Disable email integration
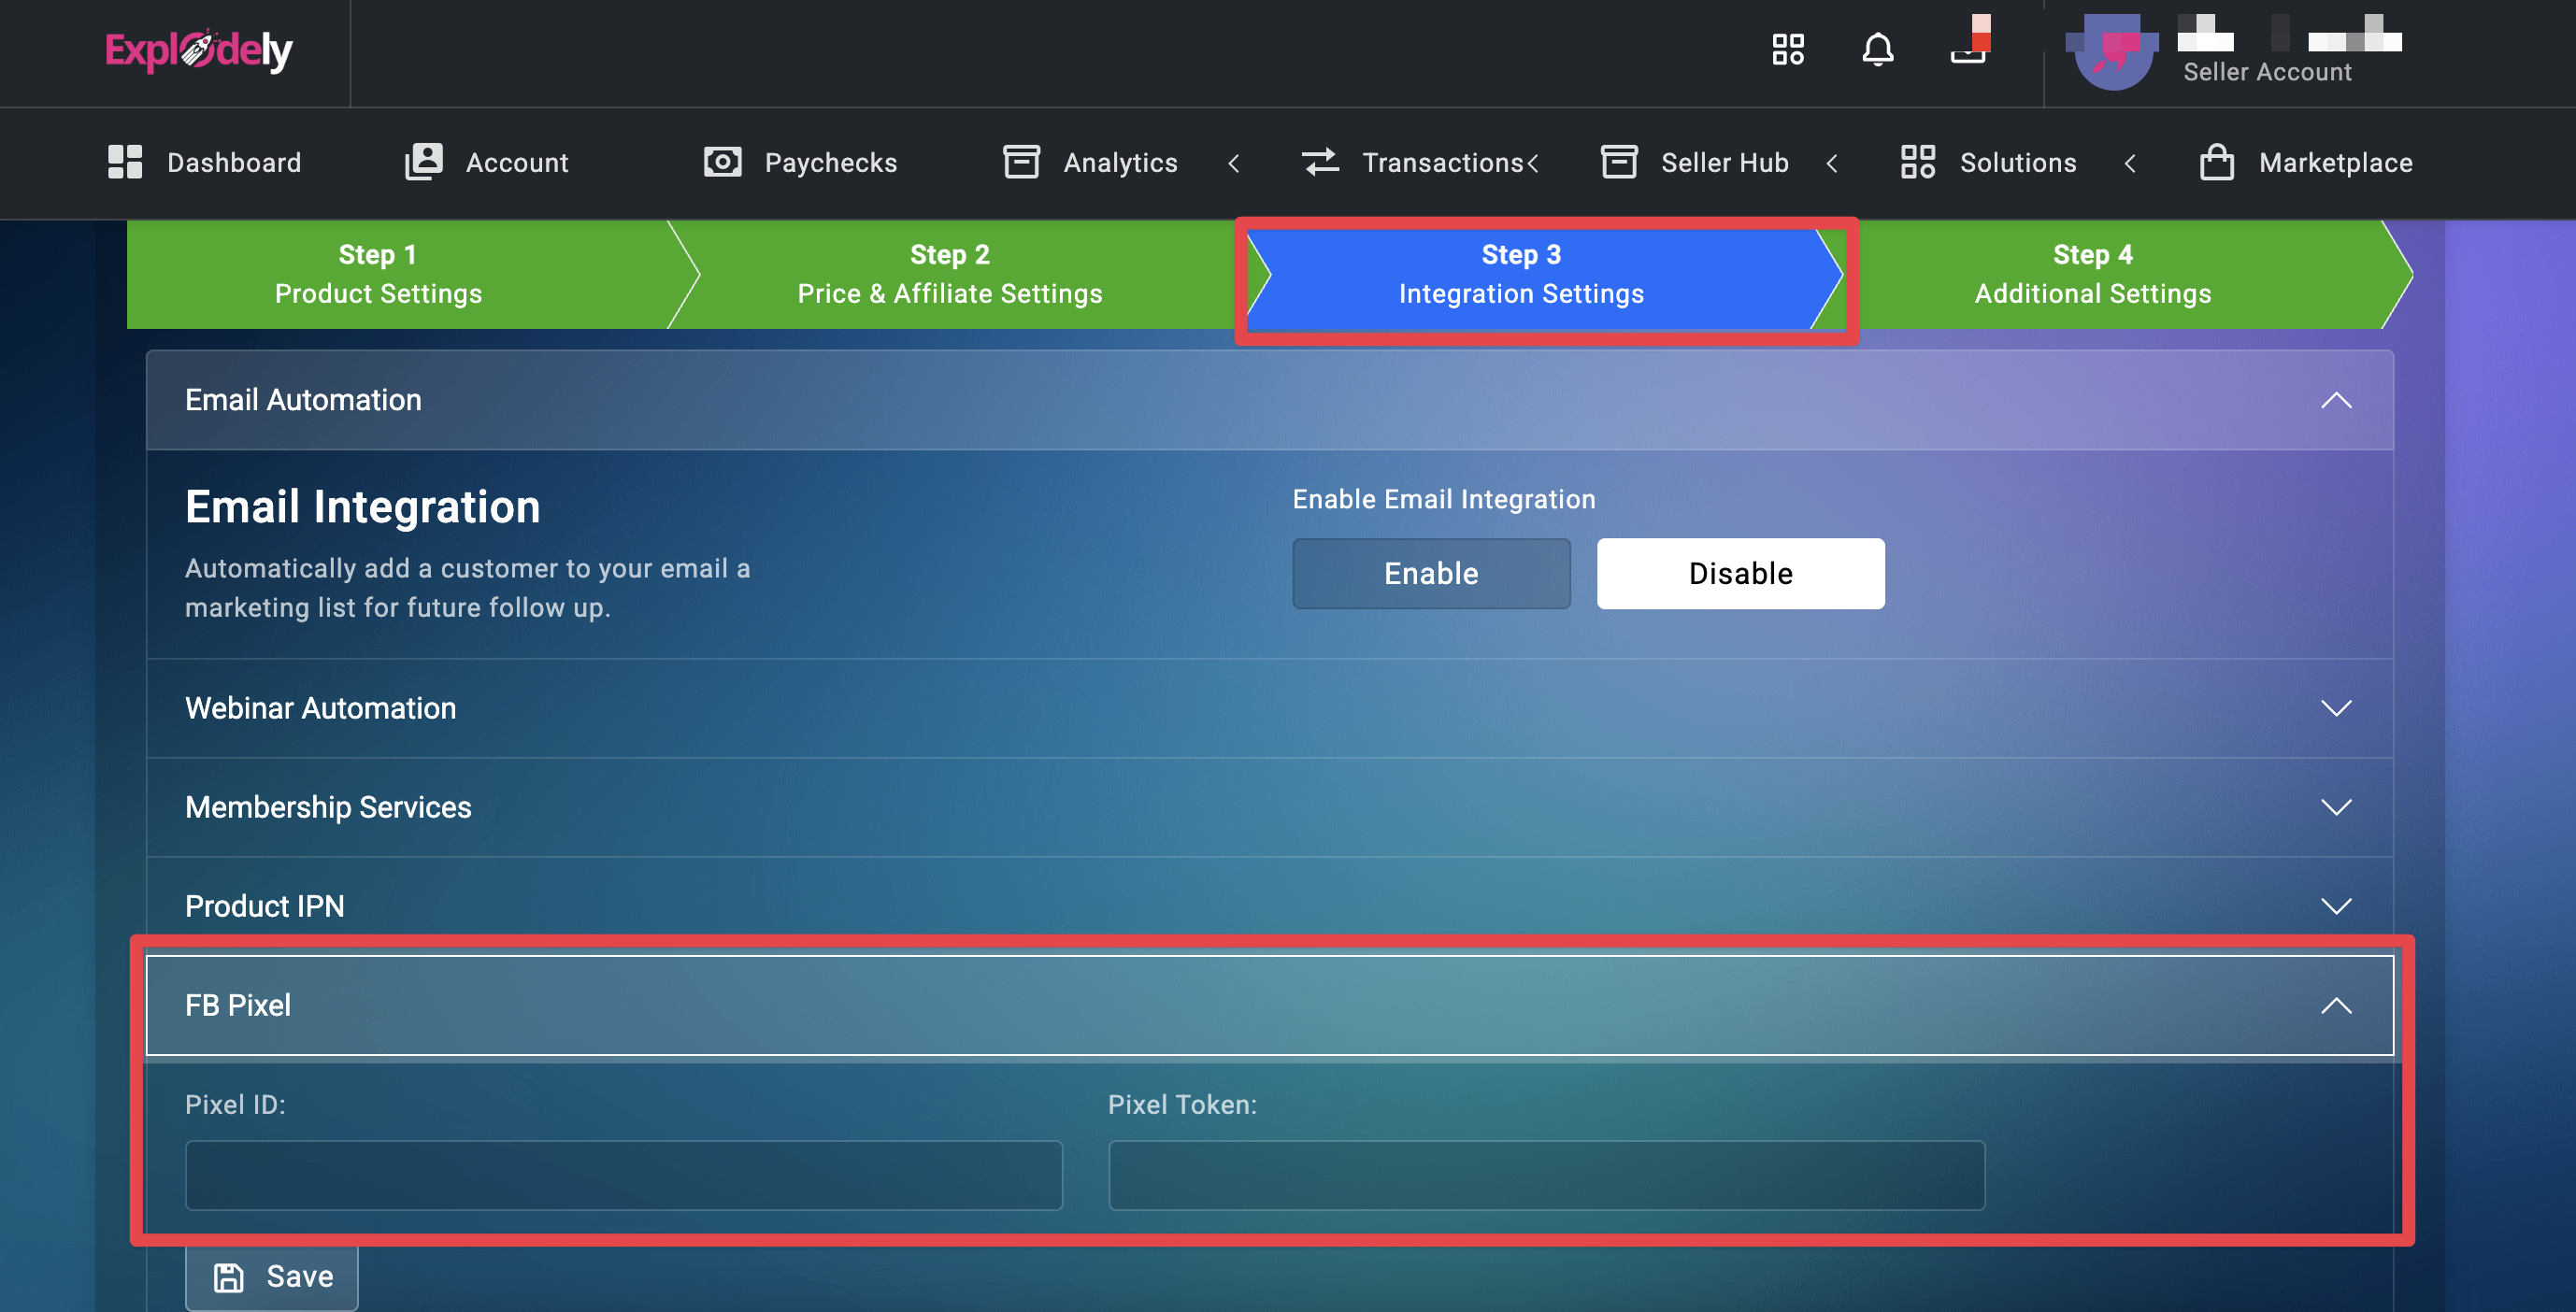2576x1312 pixels. [1739, 573]
